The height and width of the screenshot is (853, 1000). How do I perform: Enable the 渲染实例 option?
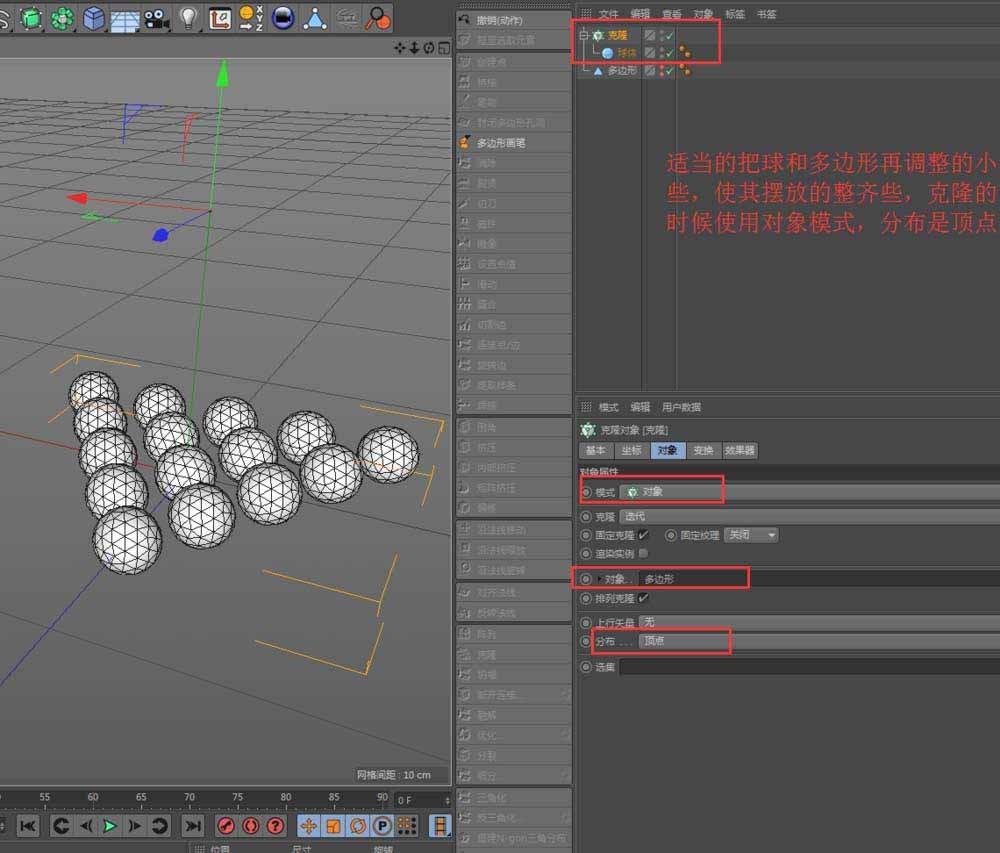click(x=643, y=554)
